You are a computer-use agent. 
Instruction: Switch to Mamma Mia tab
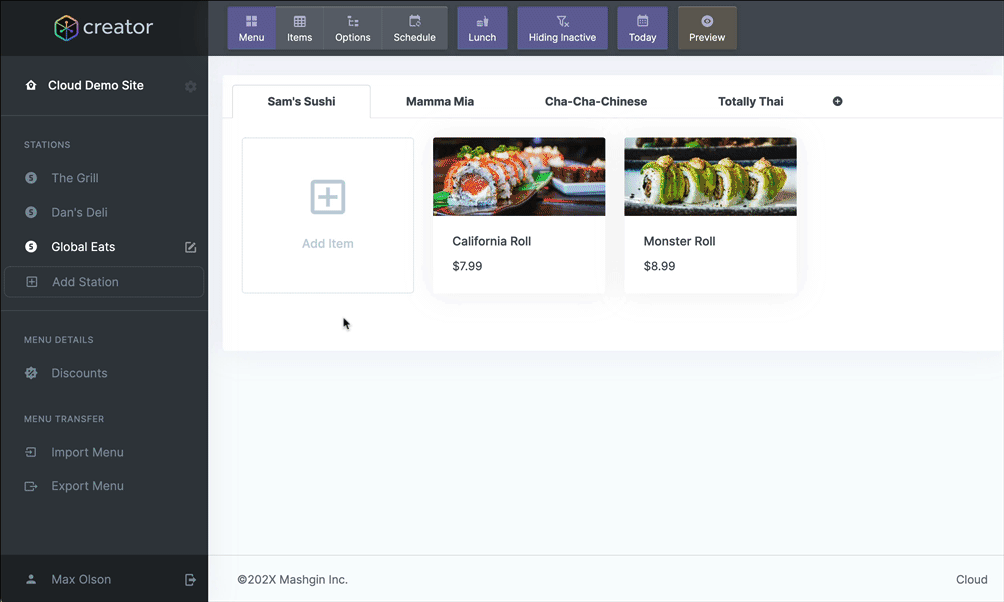[x=440, y=101]
